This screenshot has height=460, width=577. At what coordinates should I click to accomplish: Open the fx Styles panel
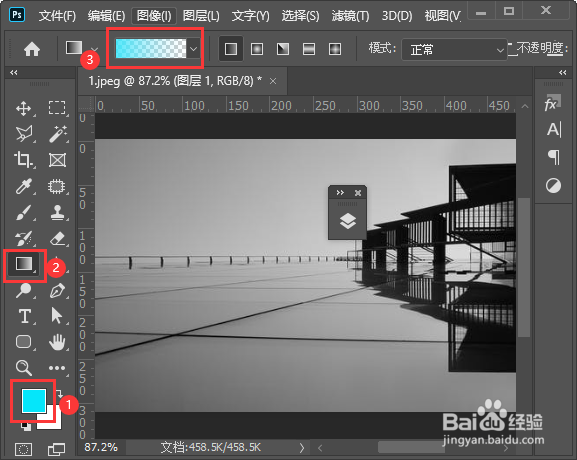(x=553, y=103)
